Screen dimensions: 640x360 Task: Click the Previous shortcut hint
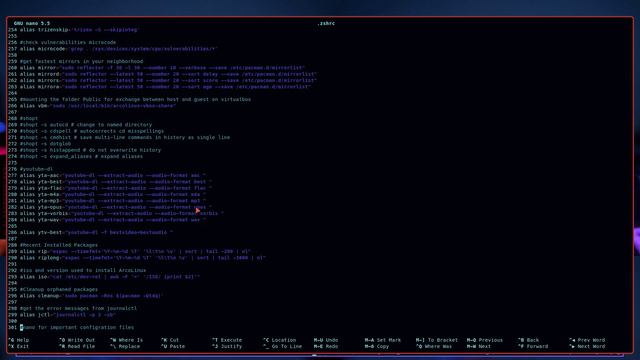point(485,340)
